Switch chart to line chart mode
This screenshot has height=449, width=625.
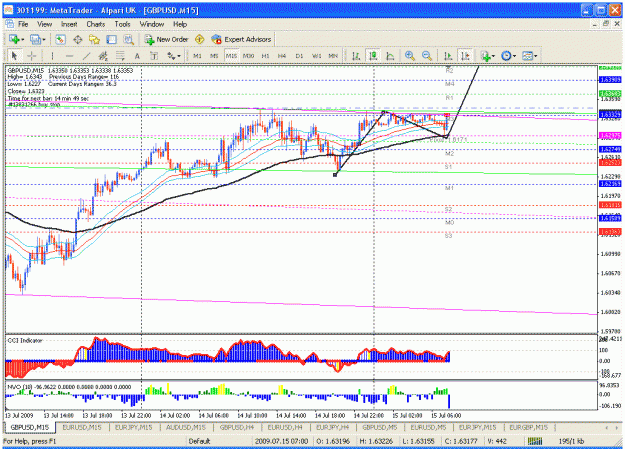(390, 56)
